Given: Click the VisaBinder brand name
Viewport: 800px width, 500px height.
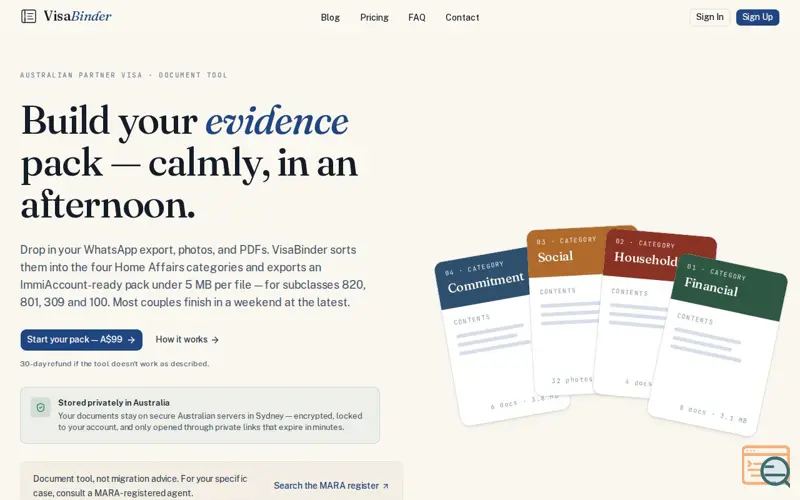Looking at the screenshot, I should [77, 16].
